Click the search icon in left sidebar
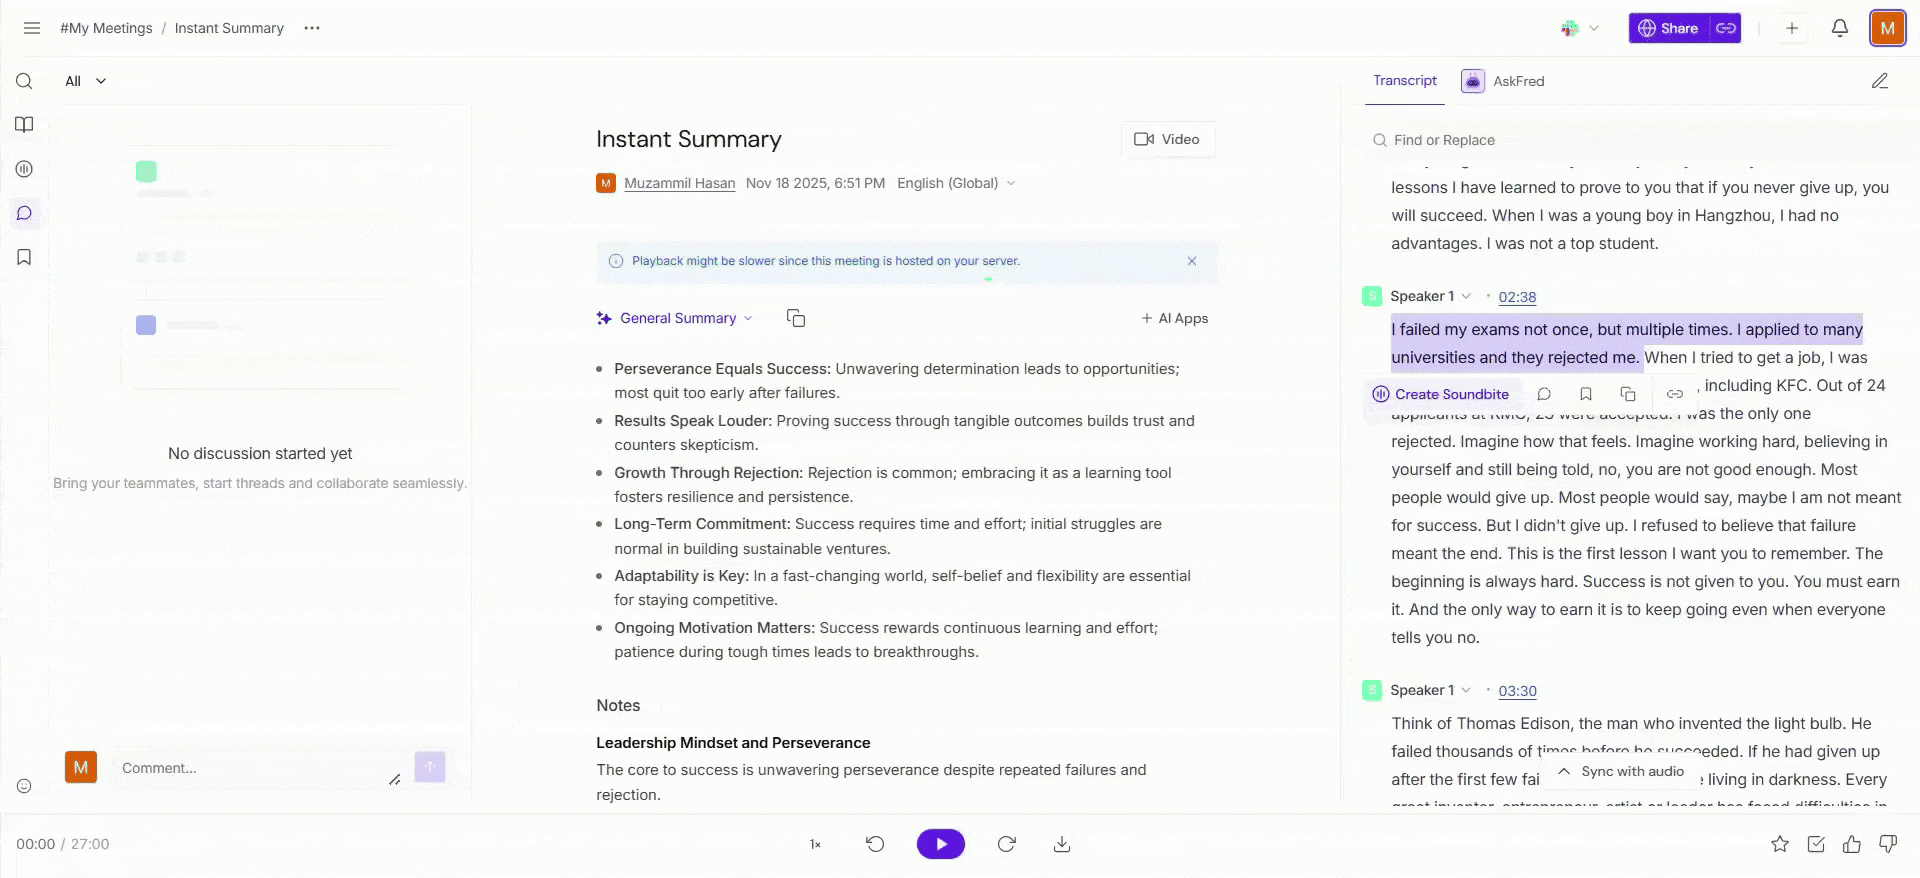Viewport: 1920px width, 878px height. (x=24, y=81)
